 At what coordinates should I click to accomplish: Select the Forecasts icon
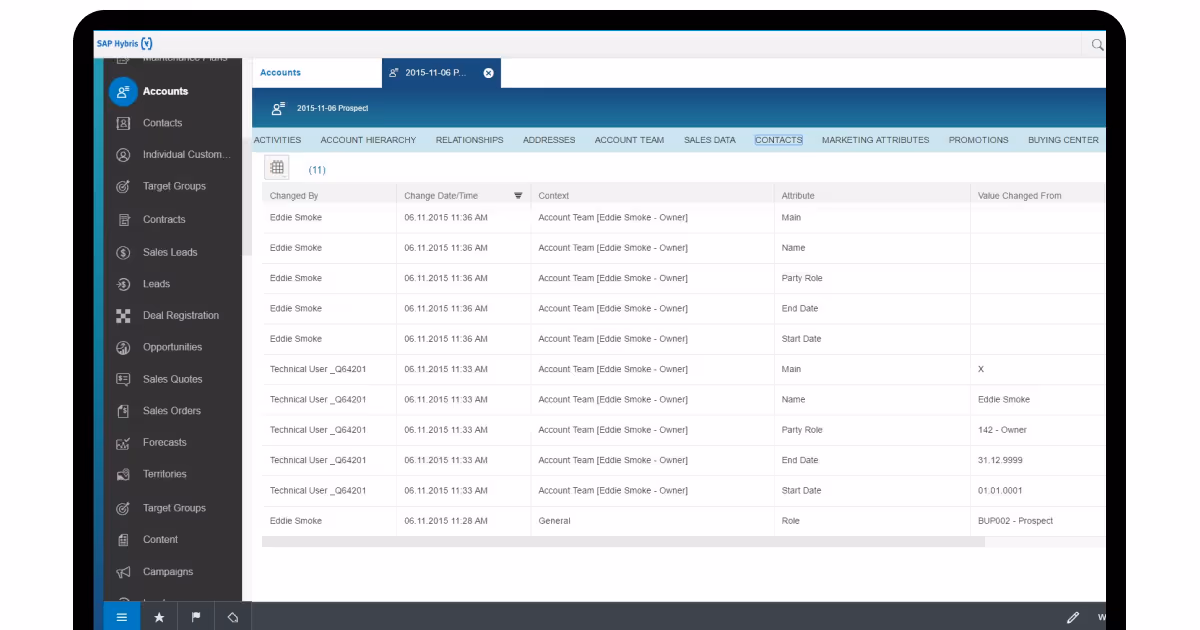pyautogui.click(x=124, y=442)
